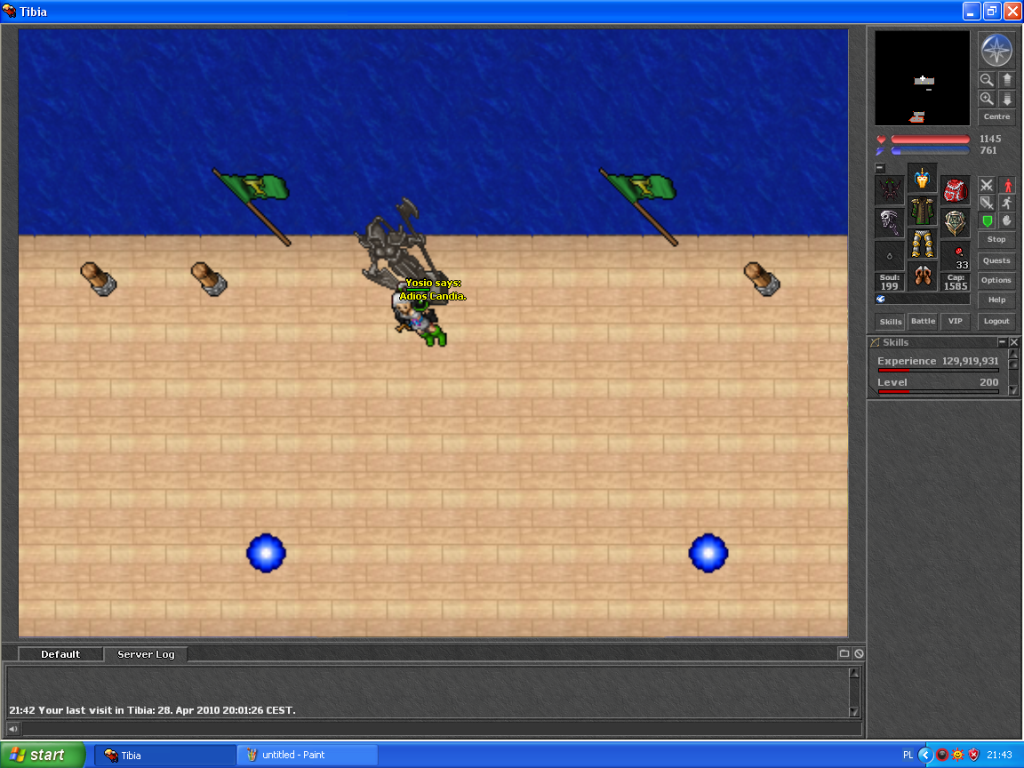Open the chat channels list icon
This screenshot has height=768, width=1024.
click(x=844, y=653)
